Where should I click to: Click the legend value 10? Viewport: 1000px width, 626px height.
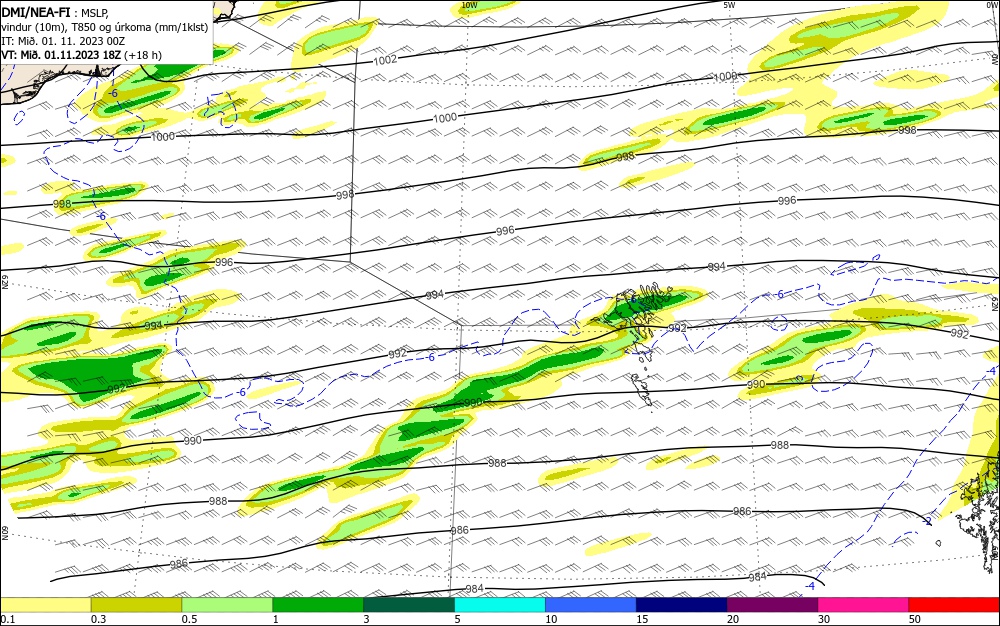[551, 620]
